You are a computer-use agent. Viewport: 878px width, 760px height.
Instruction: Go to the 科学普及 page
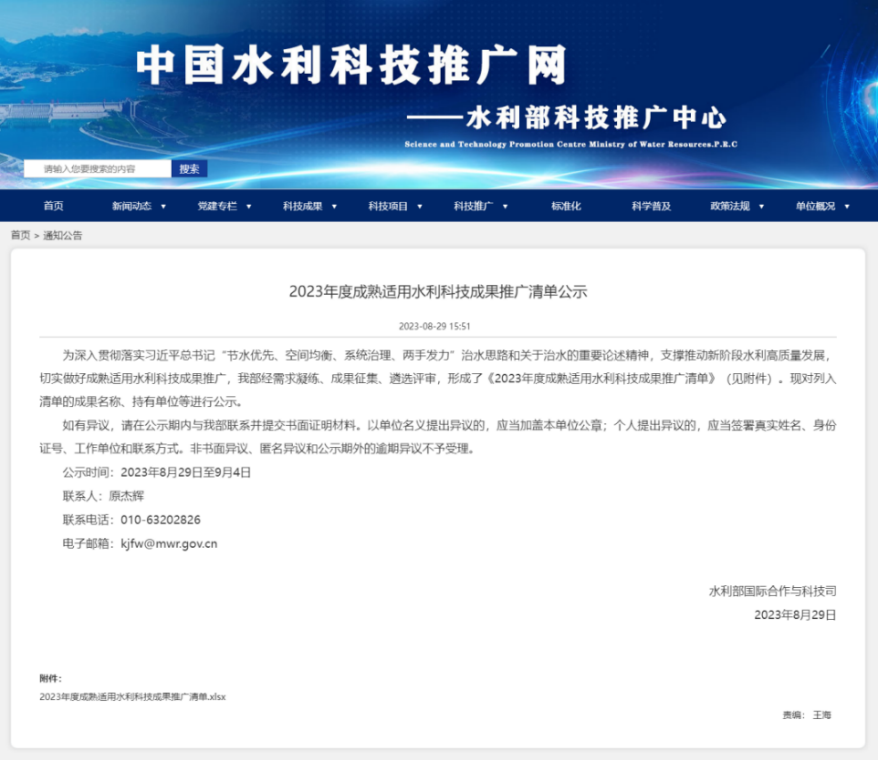click(651, 206)
